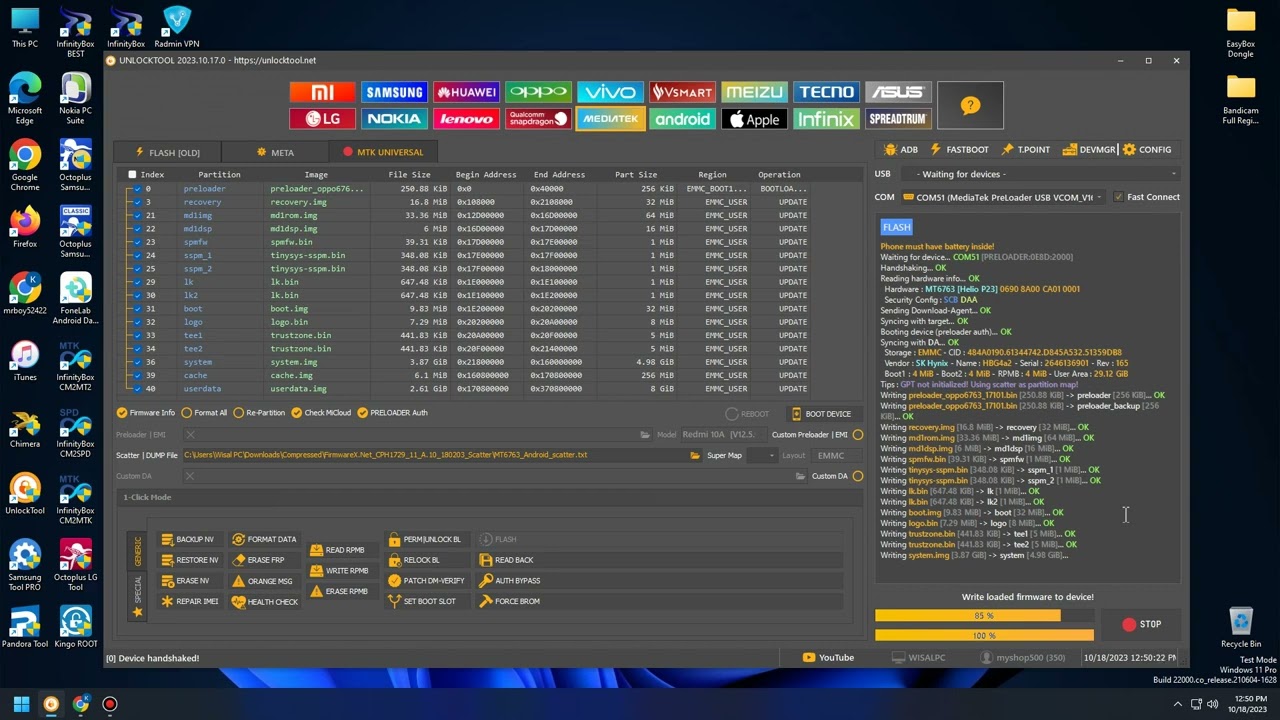Select the Xiaomi MI brand logo
1280x720 pixels.
[x=322, y=92]
